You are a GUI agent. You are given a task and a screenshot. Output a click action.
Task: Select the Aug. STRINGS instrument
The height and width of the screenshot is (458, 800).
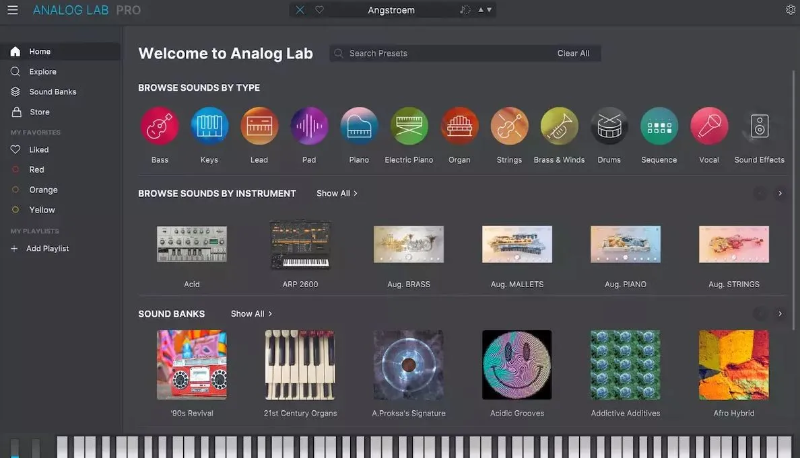tap(734, 244)
